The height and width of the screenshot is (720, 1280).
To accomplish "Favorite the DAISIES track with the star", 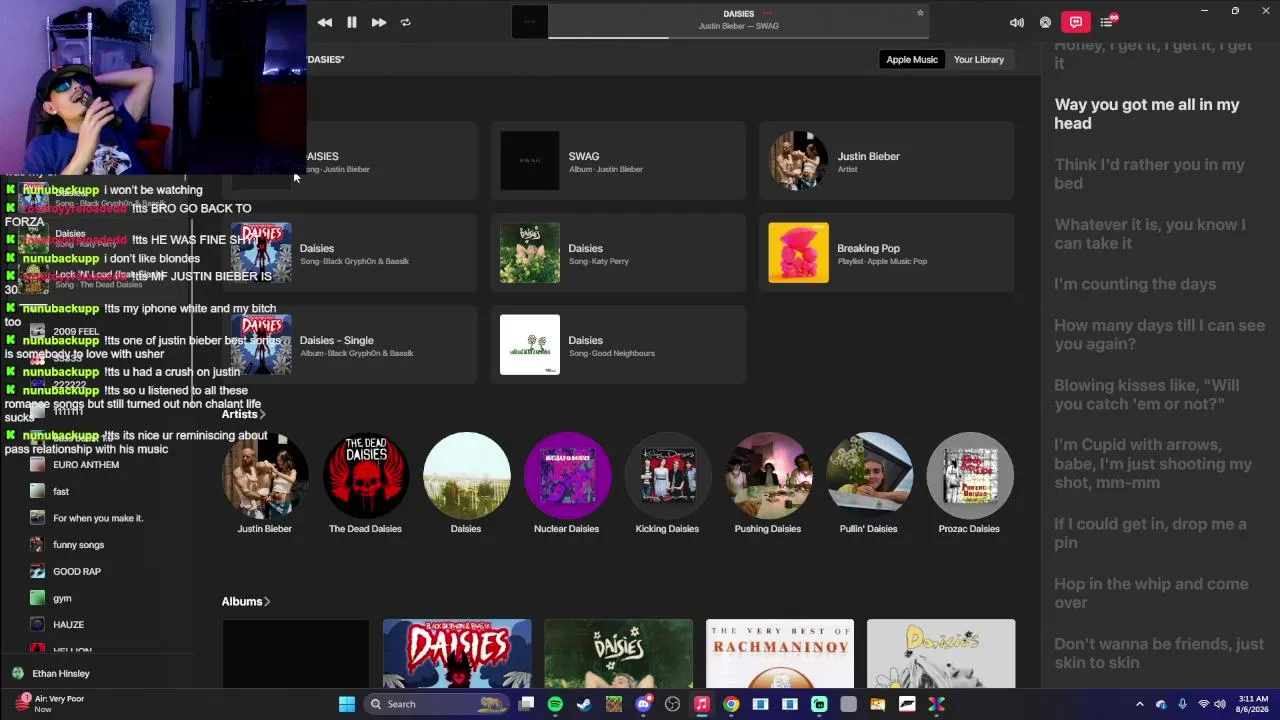I will (920, 13).
